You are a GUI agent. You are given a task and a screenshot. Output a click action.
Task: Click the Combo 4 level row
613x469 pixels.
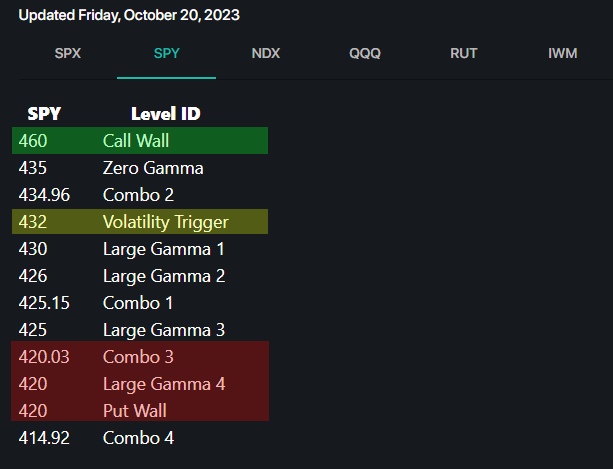140,437
